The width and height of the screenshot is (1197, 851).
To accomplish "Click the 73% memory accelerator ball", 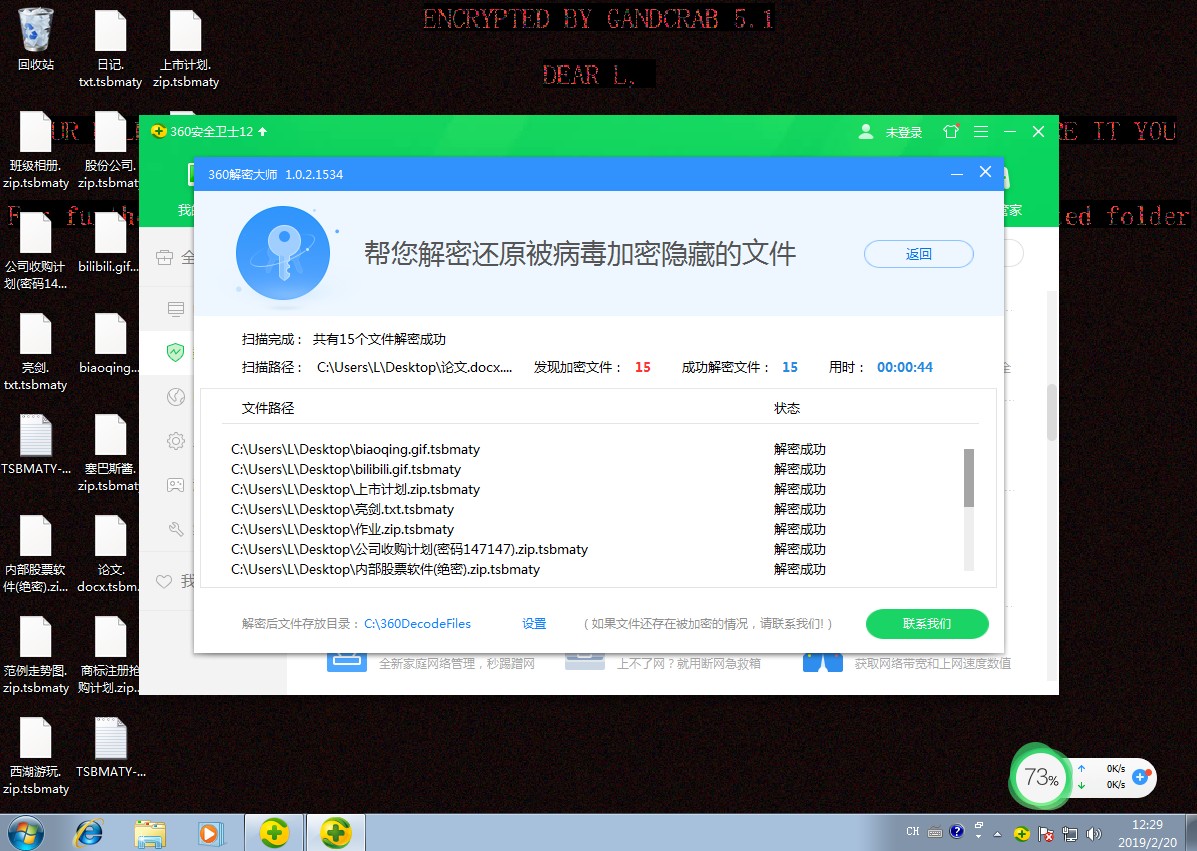I will coord(1041,777).
